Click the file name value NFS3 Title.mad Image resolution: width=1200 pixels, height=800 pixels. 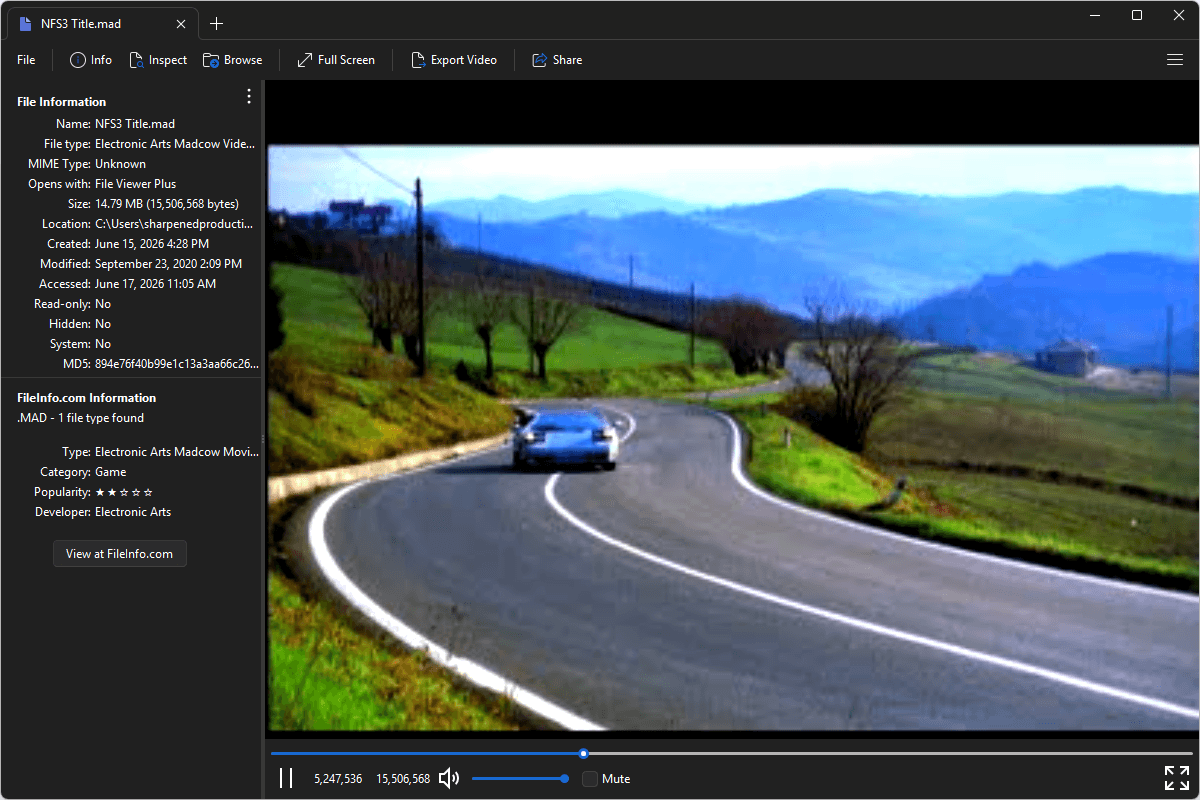(x=135, y=124)
